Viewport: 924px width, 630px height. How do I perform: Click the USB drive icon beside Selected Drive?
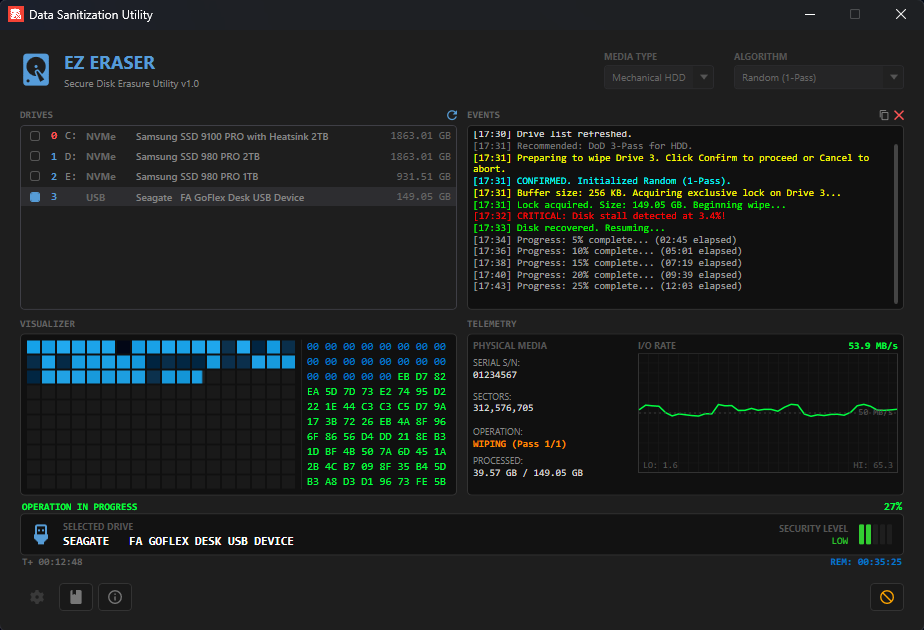41,534
